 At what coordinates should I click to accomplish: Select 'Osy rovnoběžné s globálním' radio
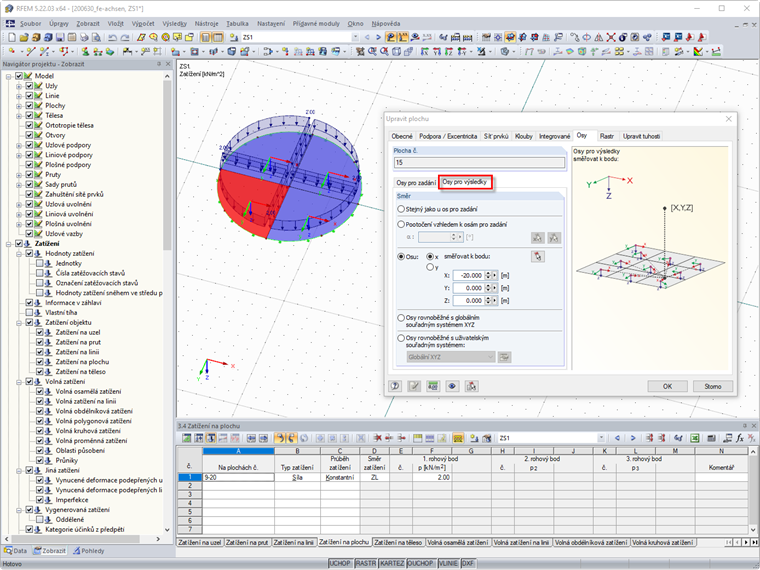[x=401, y=318]
